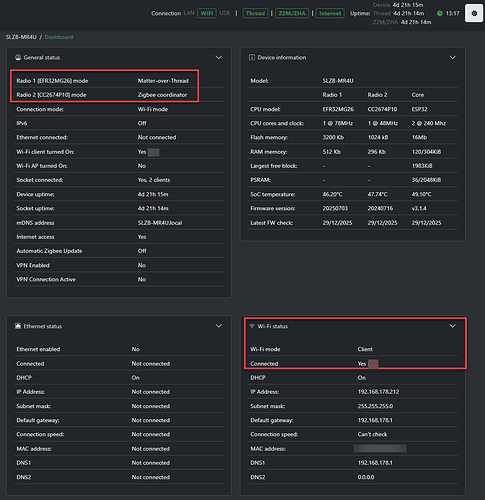Click the green clock icon beside 13:17

pos(440,13)
